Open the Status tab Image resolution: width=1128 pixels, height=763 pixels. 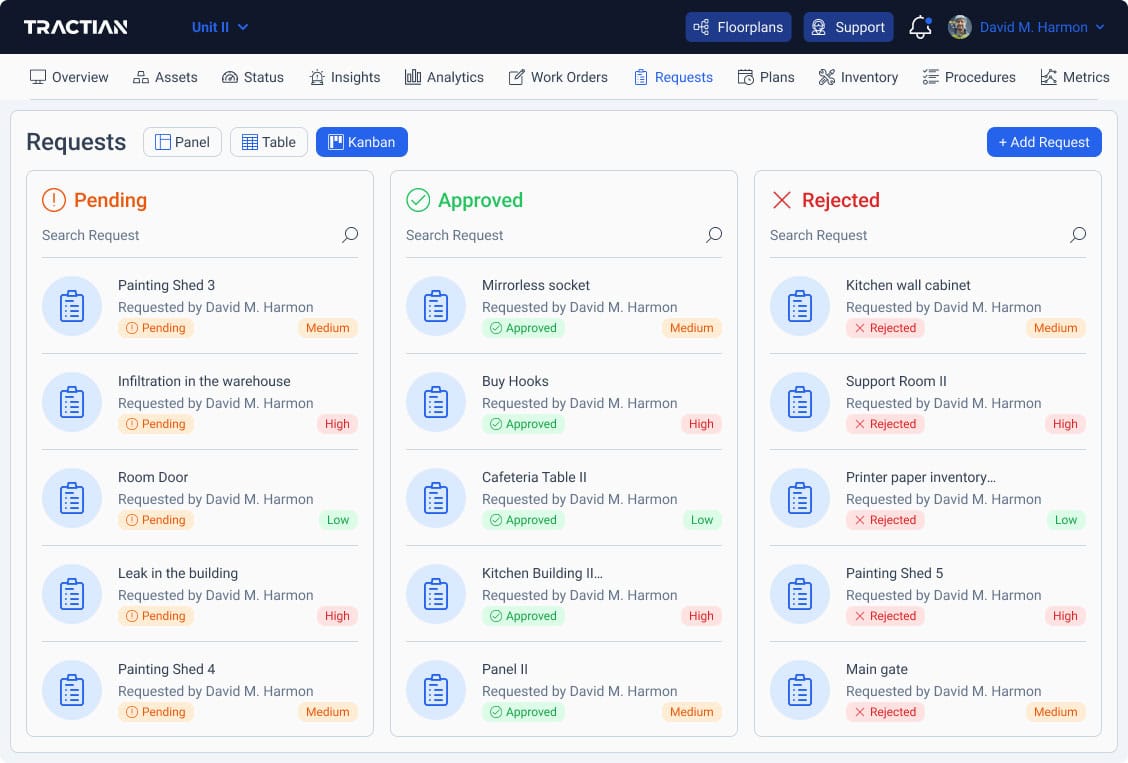253,77
